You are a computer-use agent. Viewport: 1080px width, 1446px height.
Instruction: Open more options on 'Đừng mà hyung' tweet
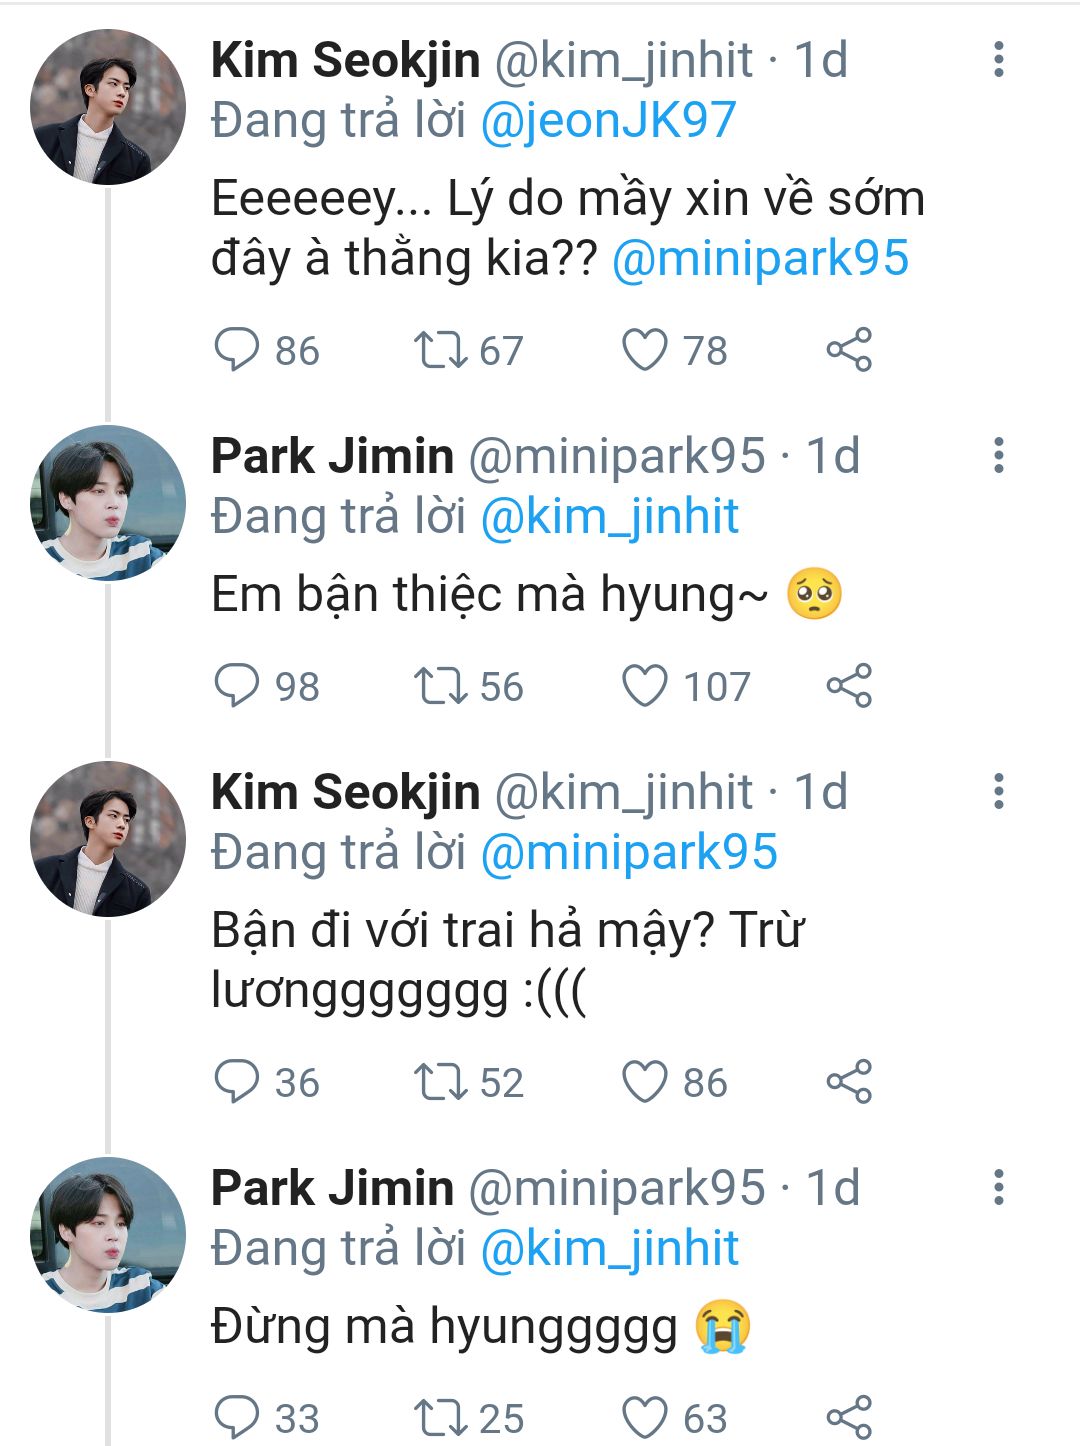click(x=998, y=1188)
